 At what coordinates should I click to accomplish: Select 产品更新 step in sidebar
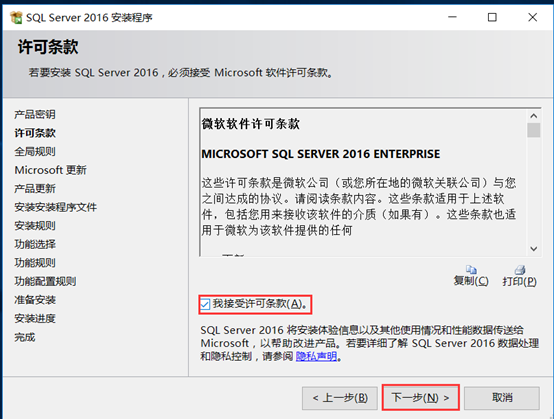pos(35,188)
